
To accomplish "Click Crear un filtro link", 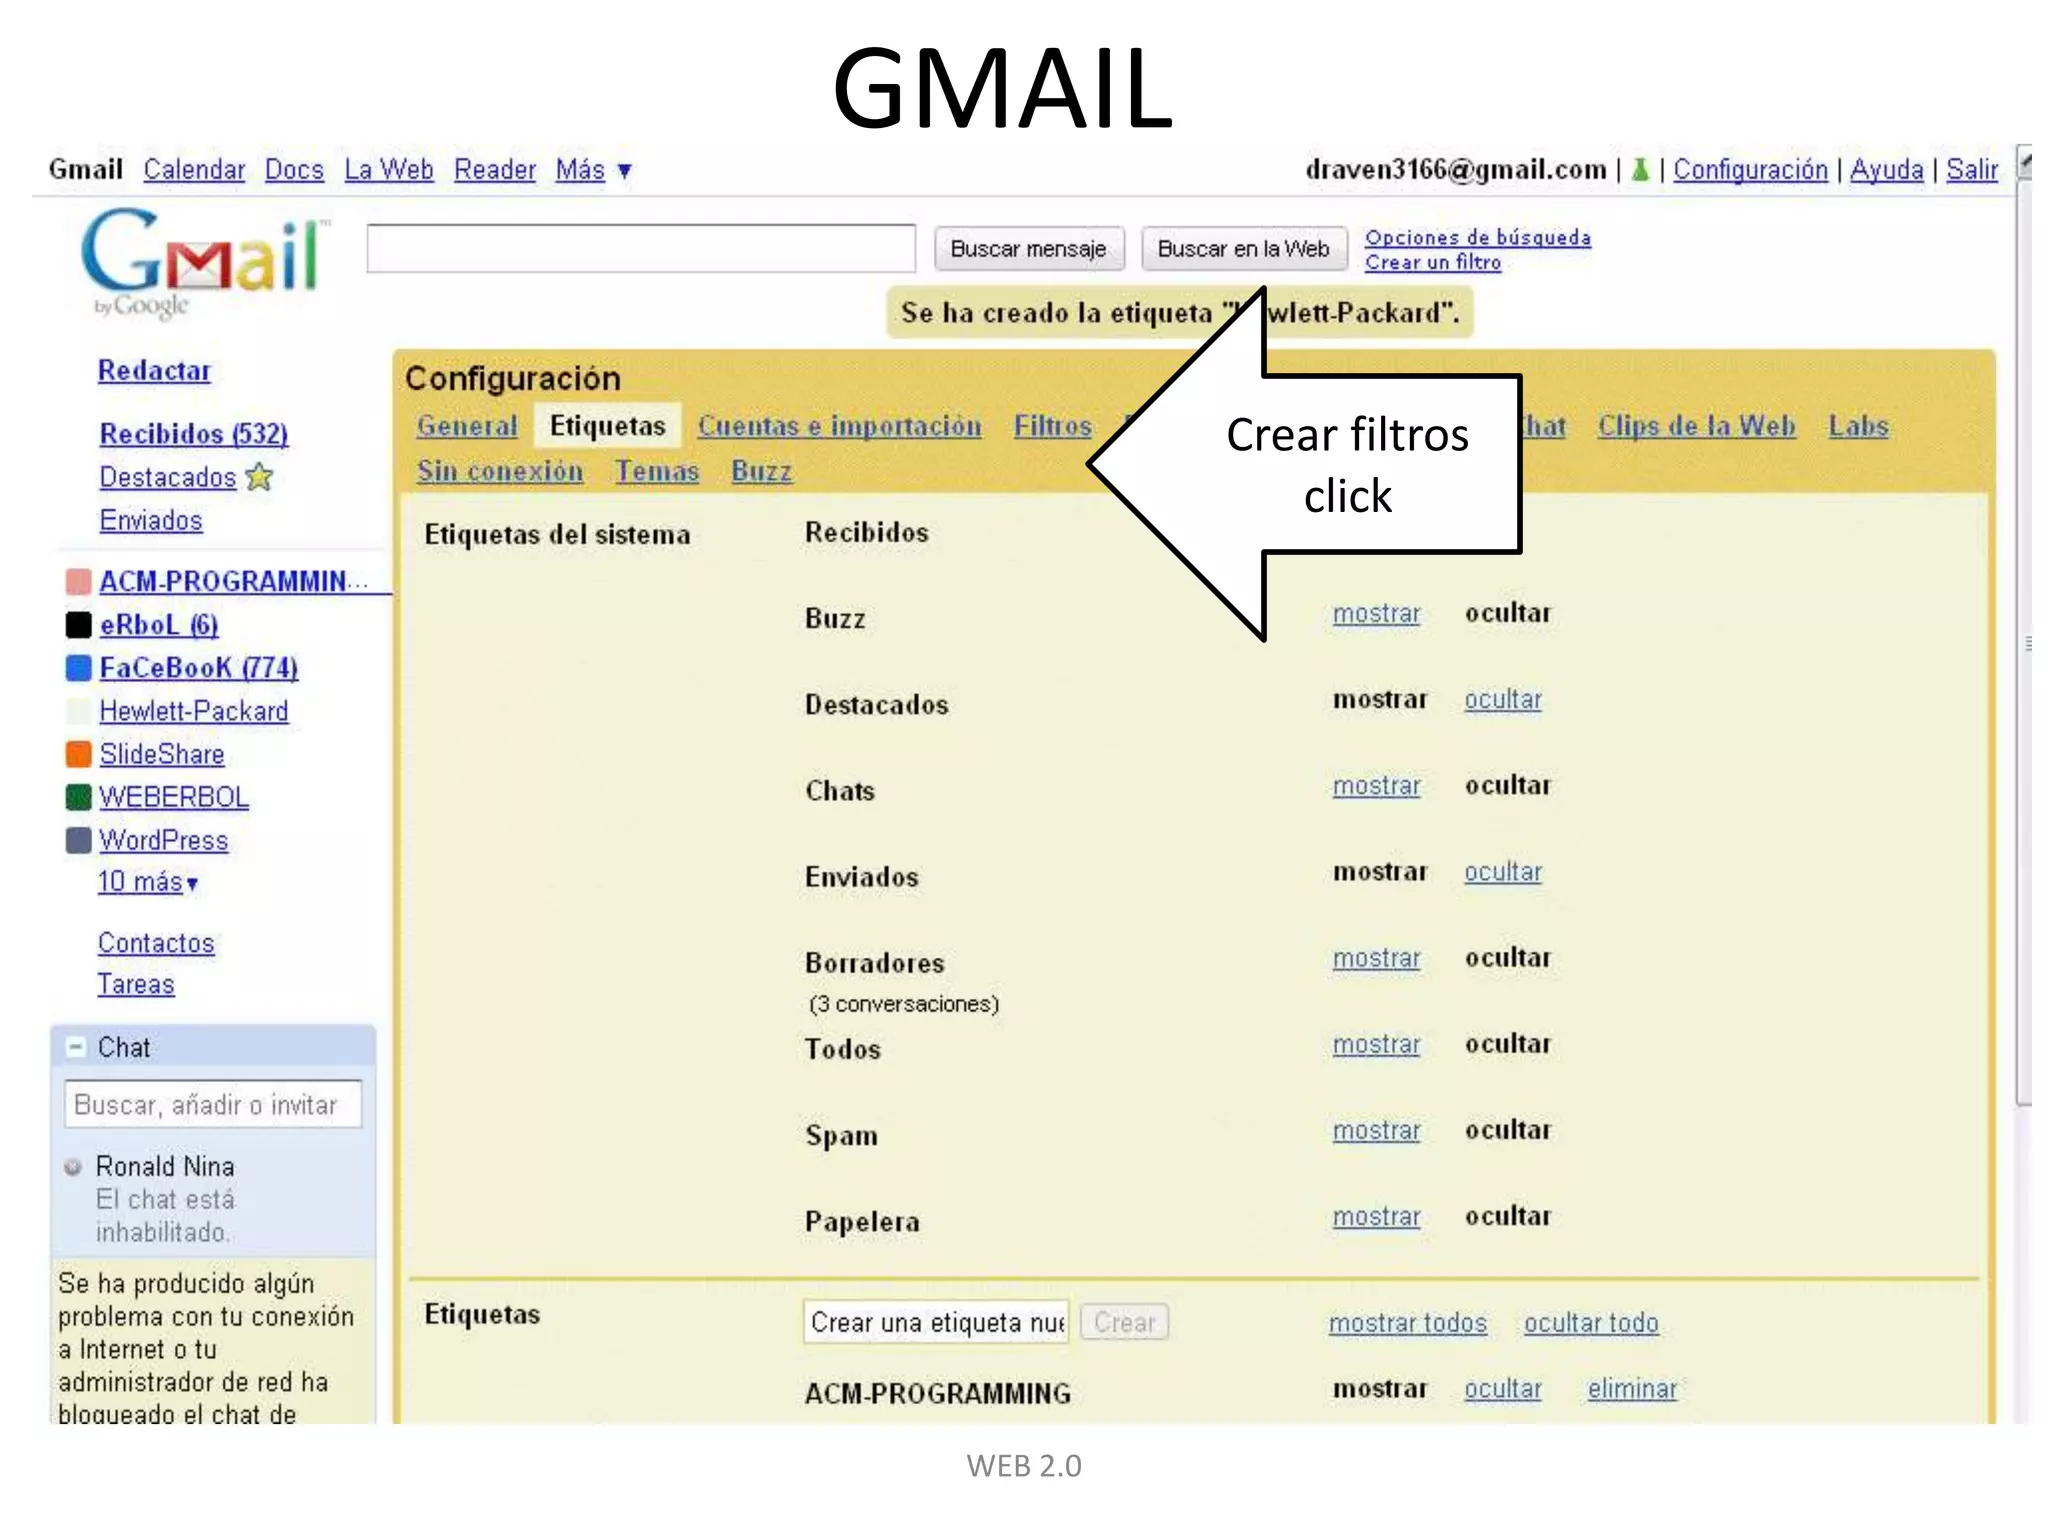I will pos(1433,262).
